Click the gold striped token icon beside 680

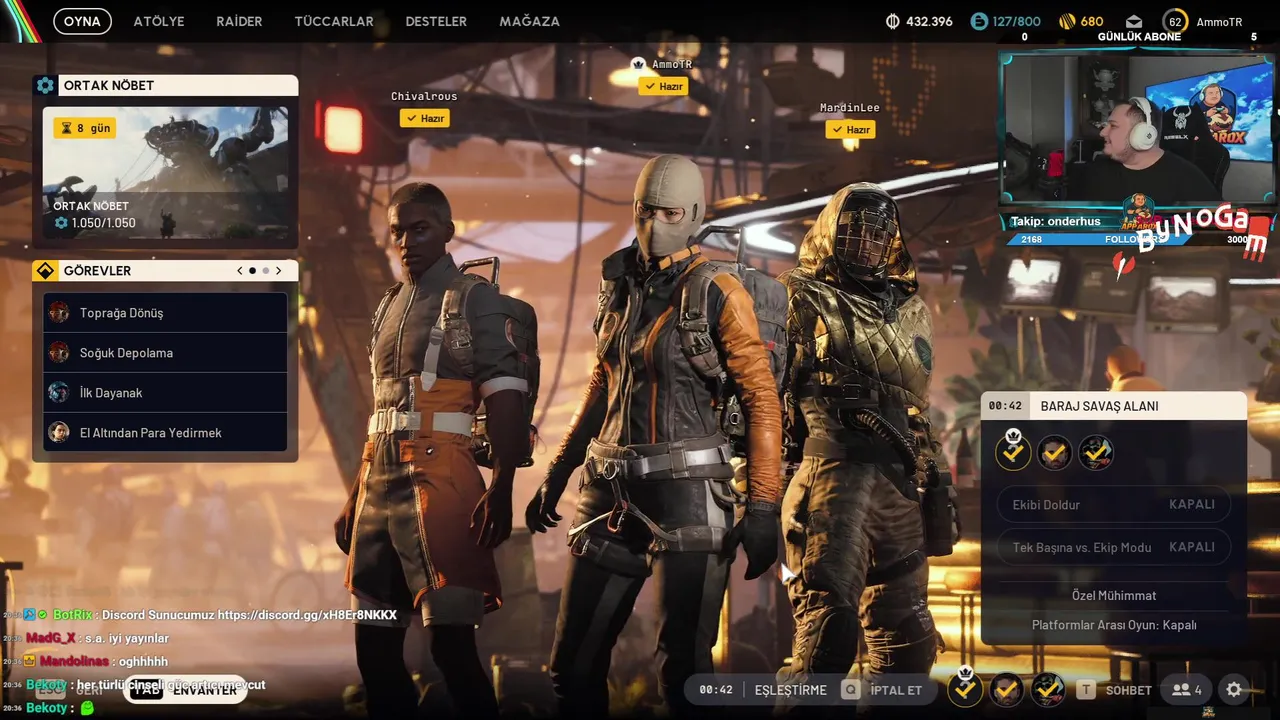1066,21
